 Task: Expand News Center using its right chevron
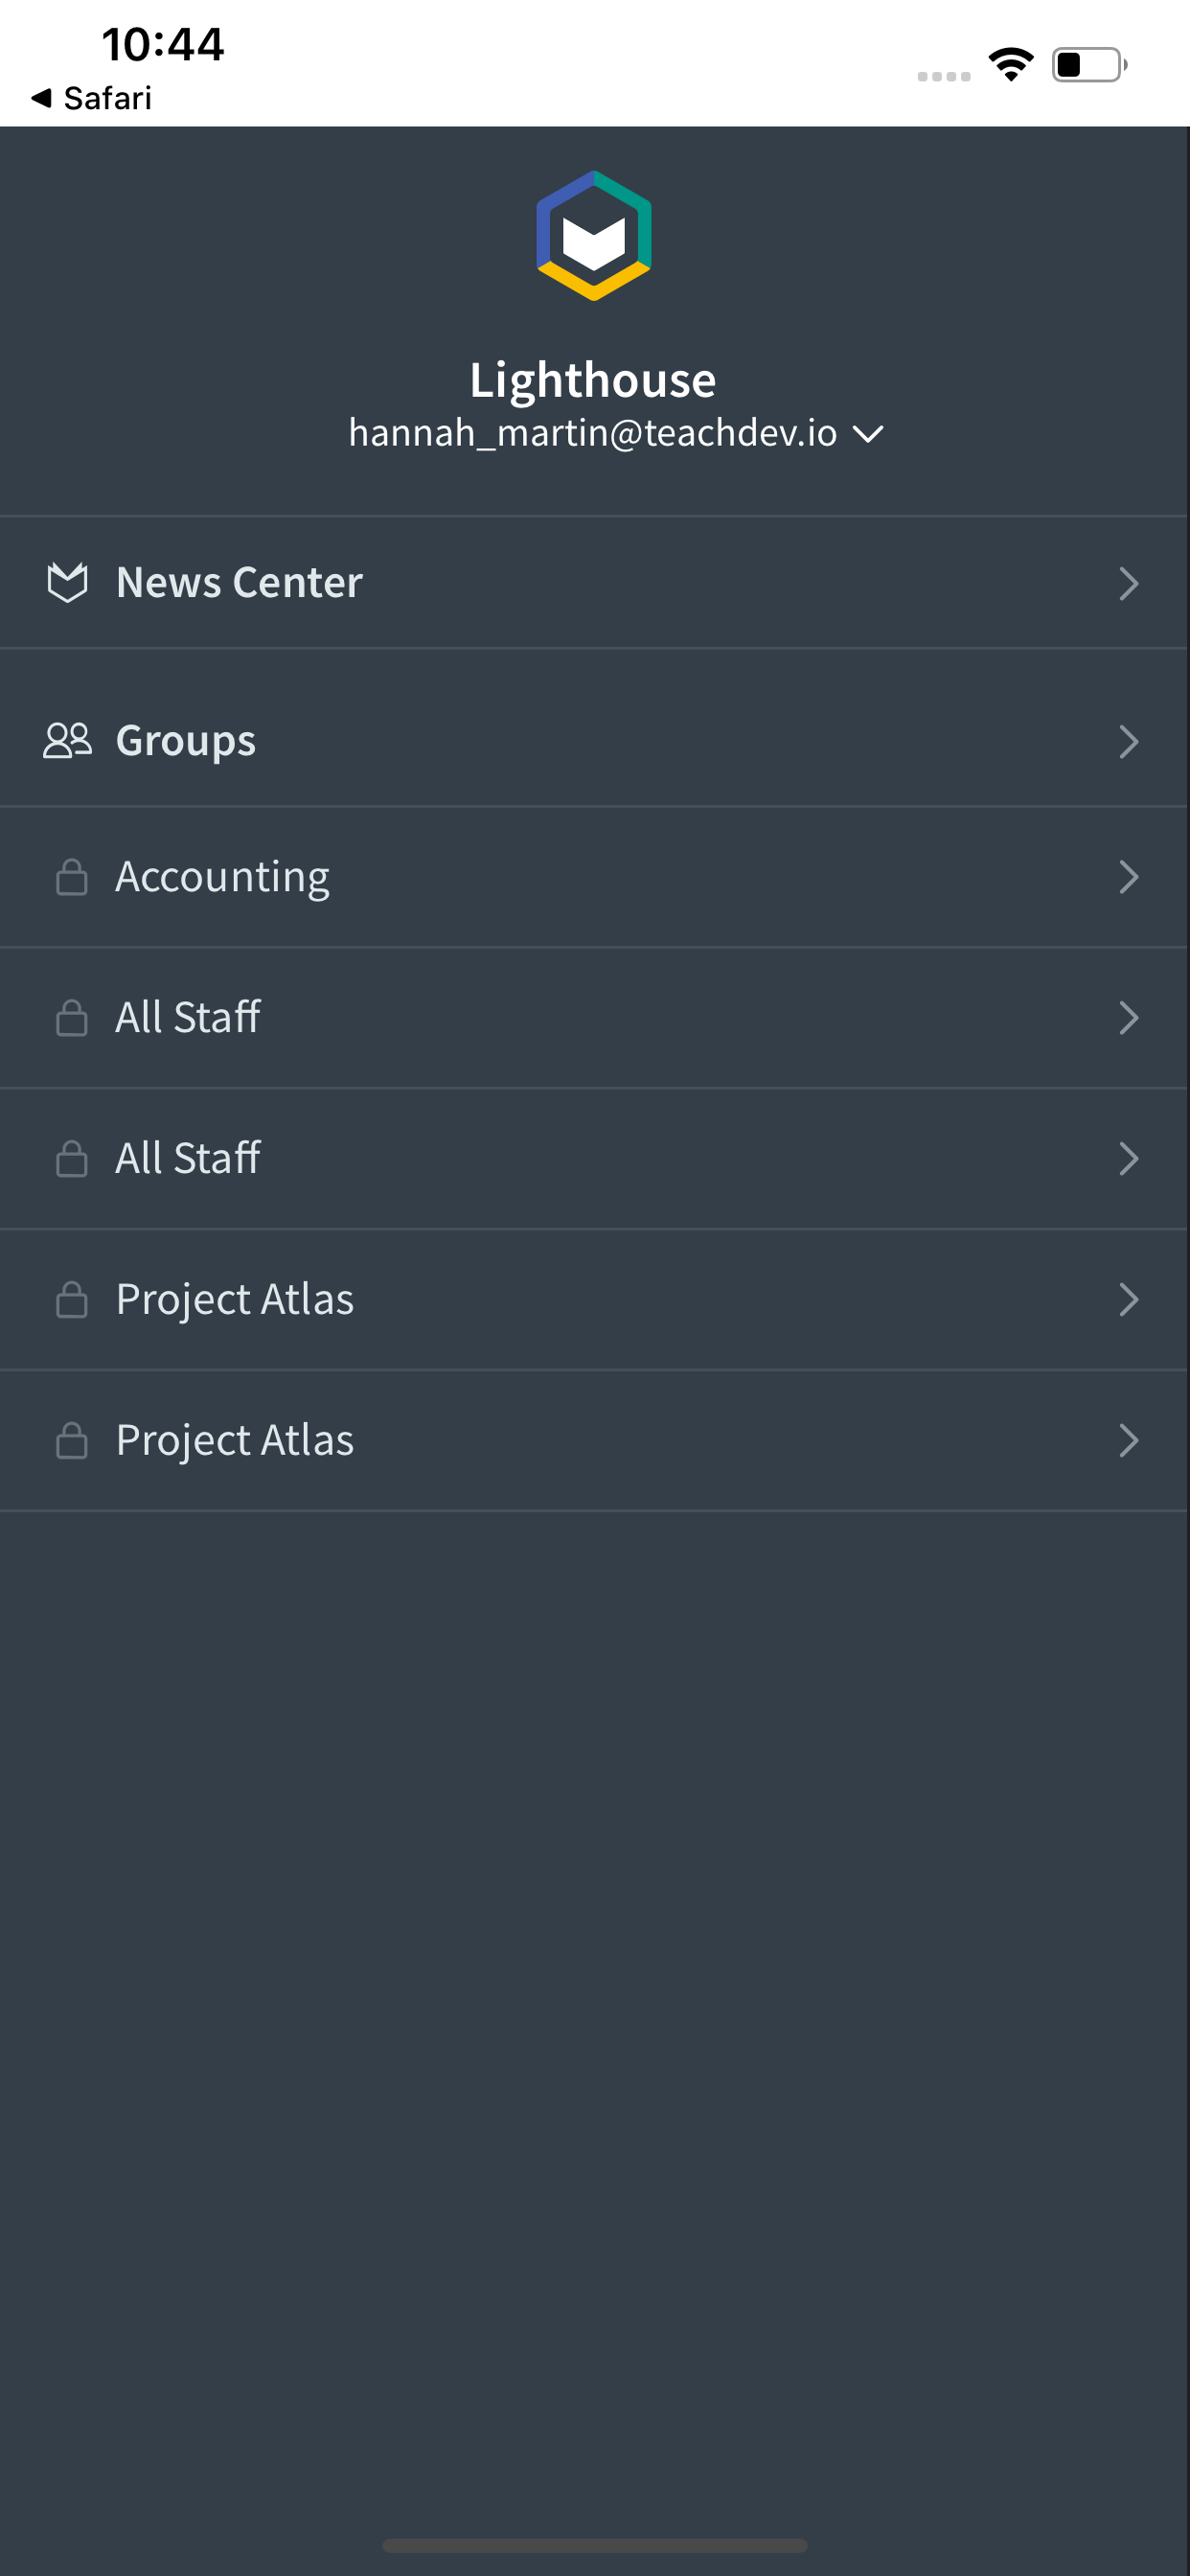(x=1128, y=583)
